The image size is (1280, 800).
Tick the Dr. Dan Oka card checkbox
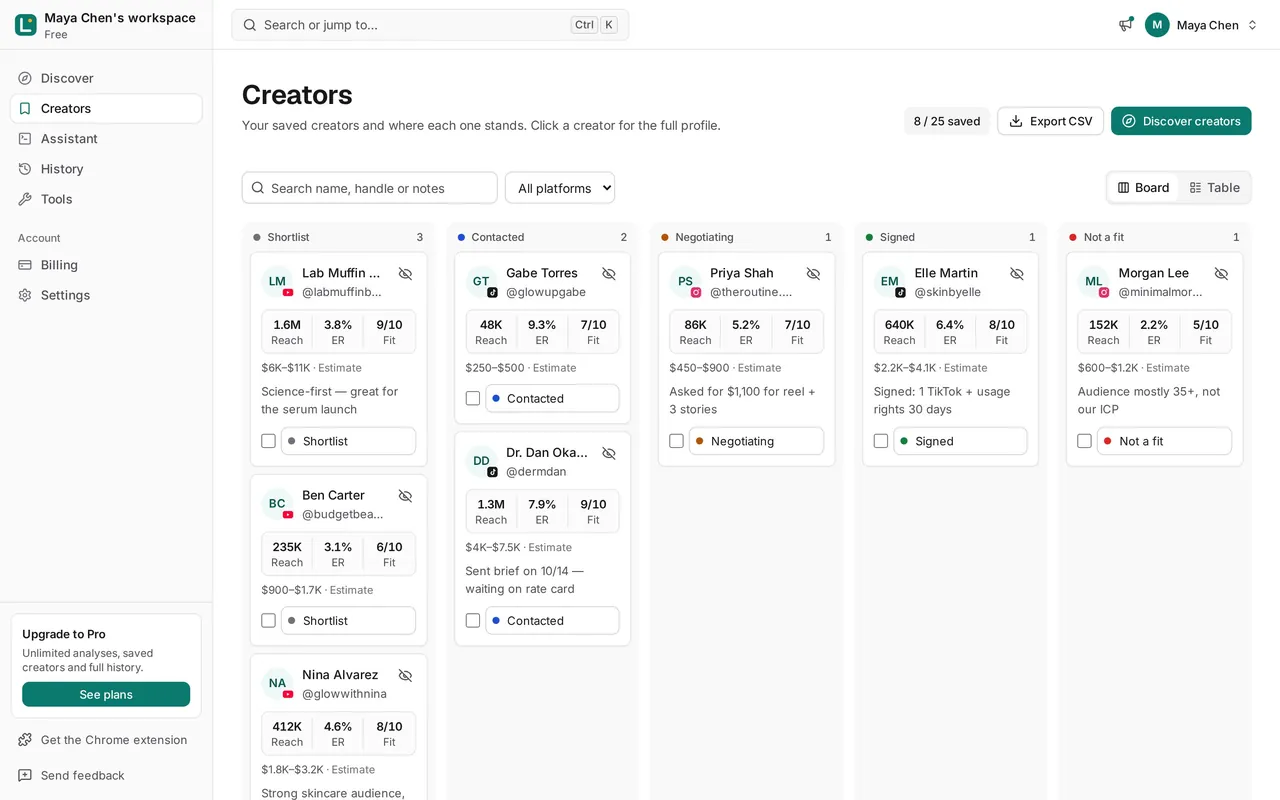click(x=472, y=620)
